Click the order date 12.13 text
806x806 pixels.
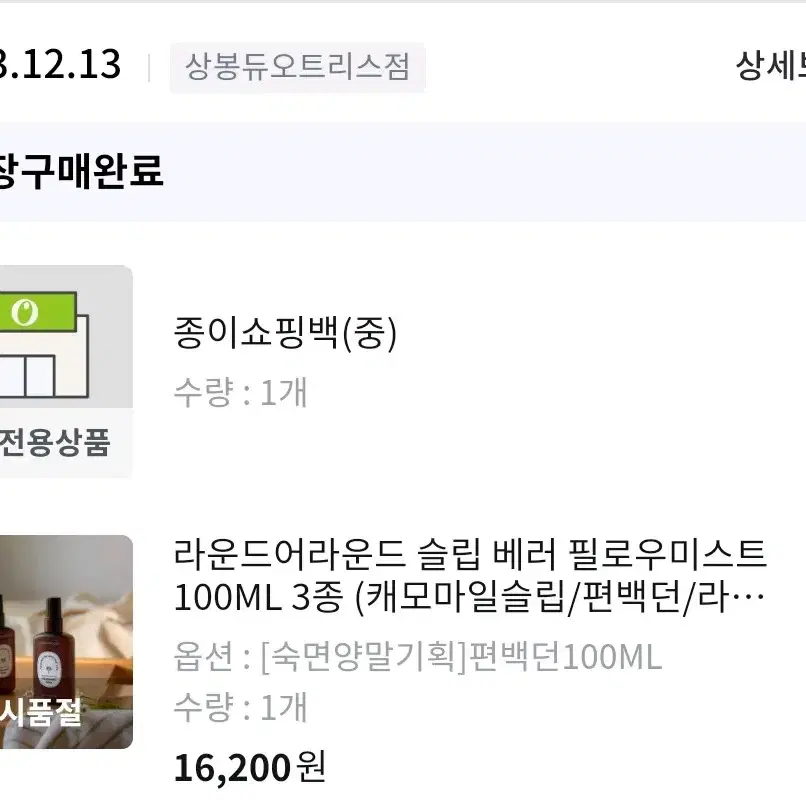click(60, 65)
